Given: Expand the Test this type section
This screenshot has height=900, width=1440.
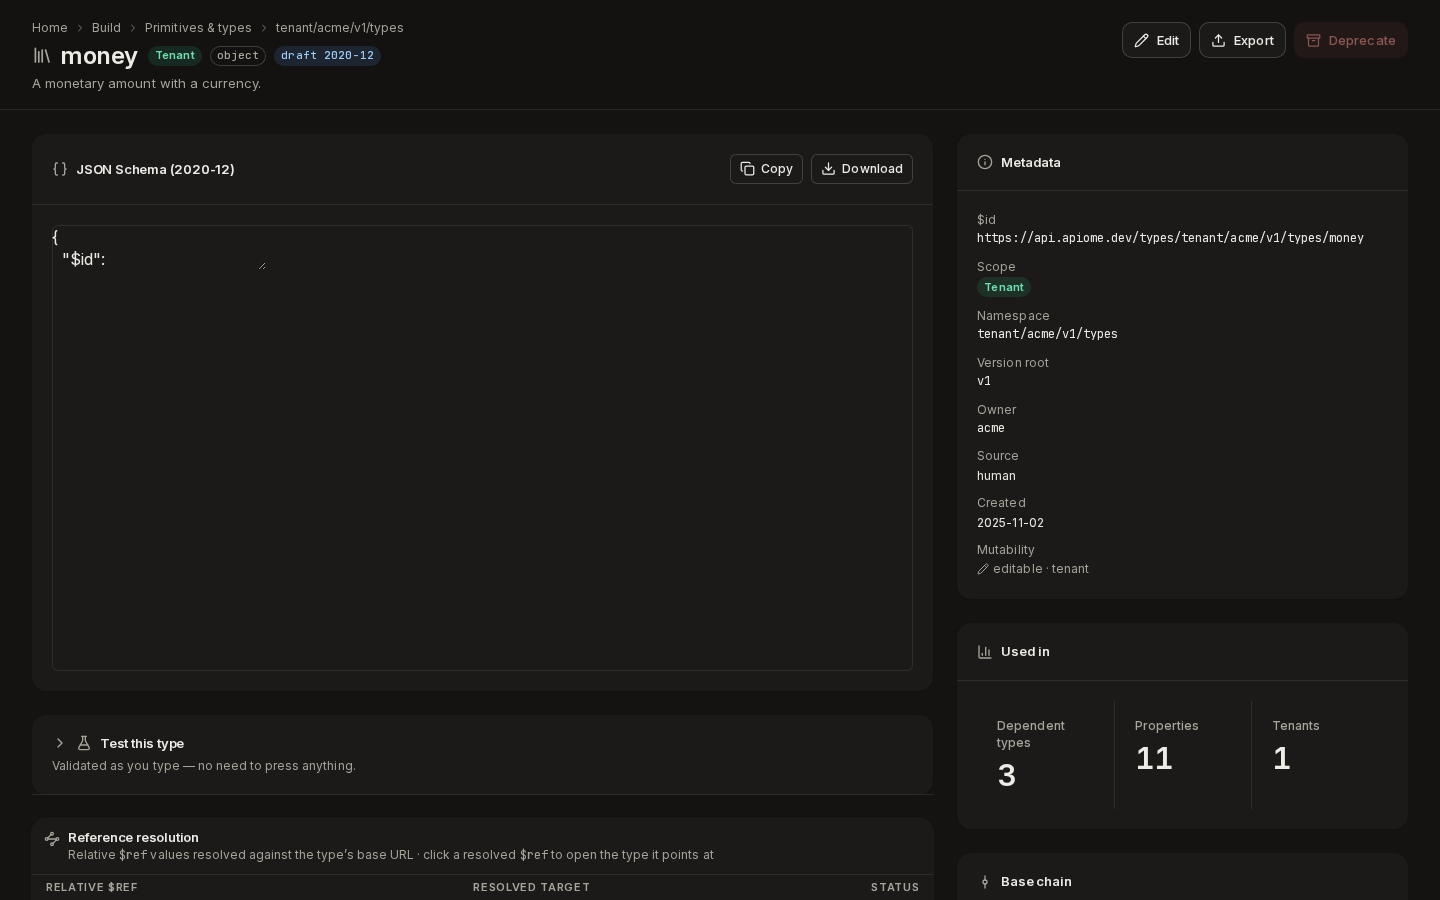Looking at the screenshot, I should pyautogui.click(x=60, y=743).
